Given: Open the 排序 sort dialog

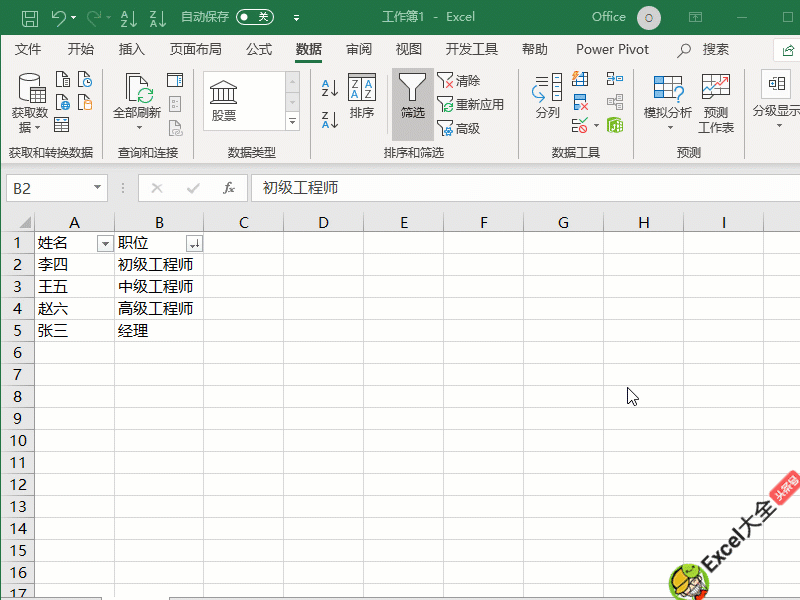Looking at the screenshot, I should click(362, 96).
